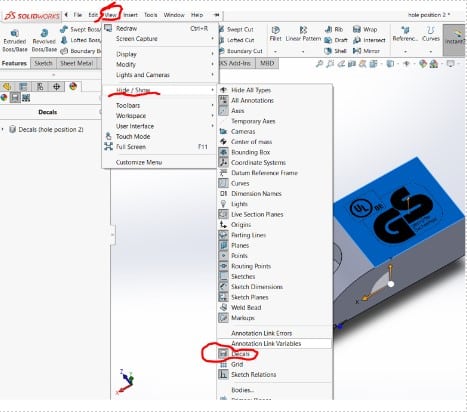Click the Datum Reference Frame icon
The width and height of the screenshot is (467, 412).
tap(223, 173)
